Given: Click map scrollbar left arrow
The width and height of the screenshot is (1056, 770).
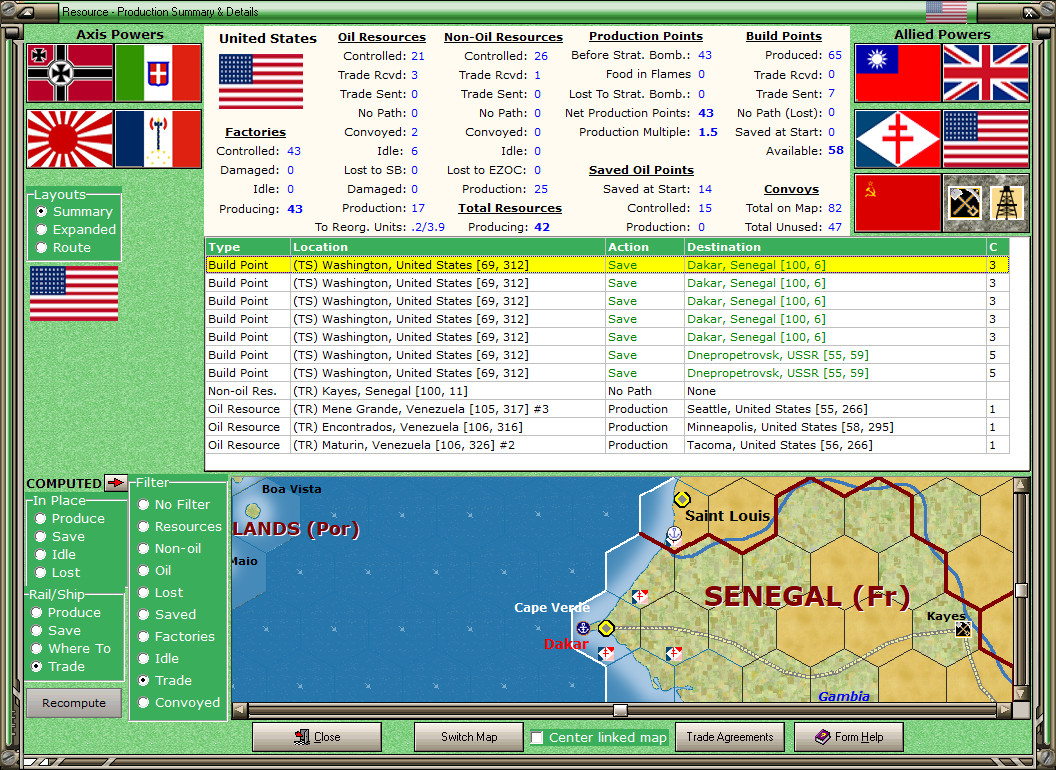Looking at the screenshot, I should coord(240,710).
